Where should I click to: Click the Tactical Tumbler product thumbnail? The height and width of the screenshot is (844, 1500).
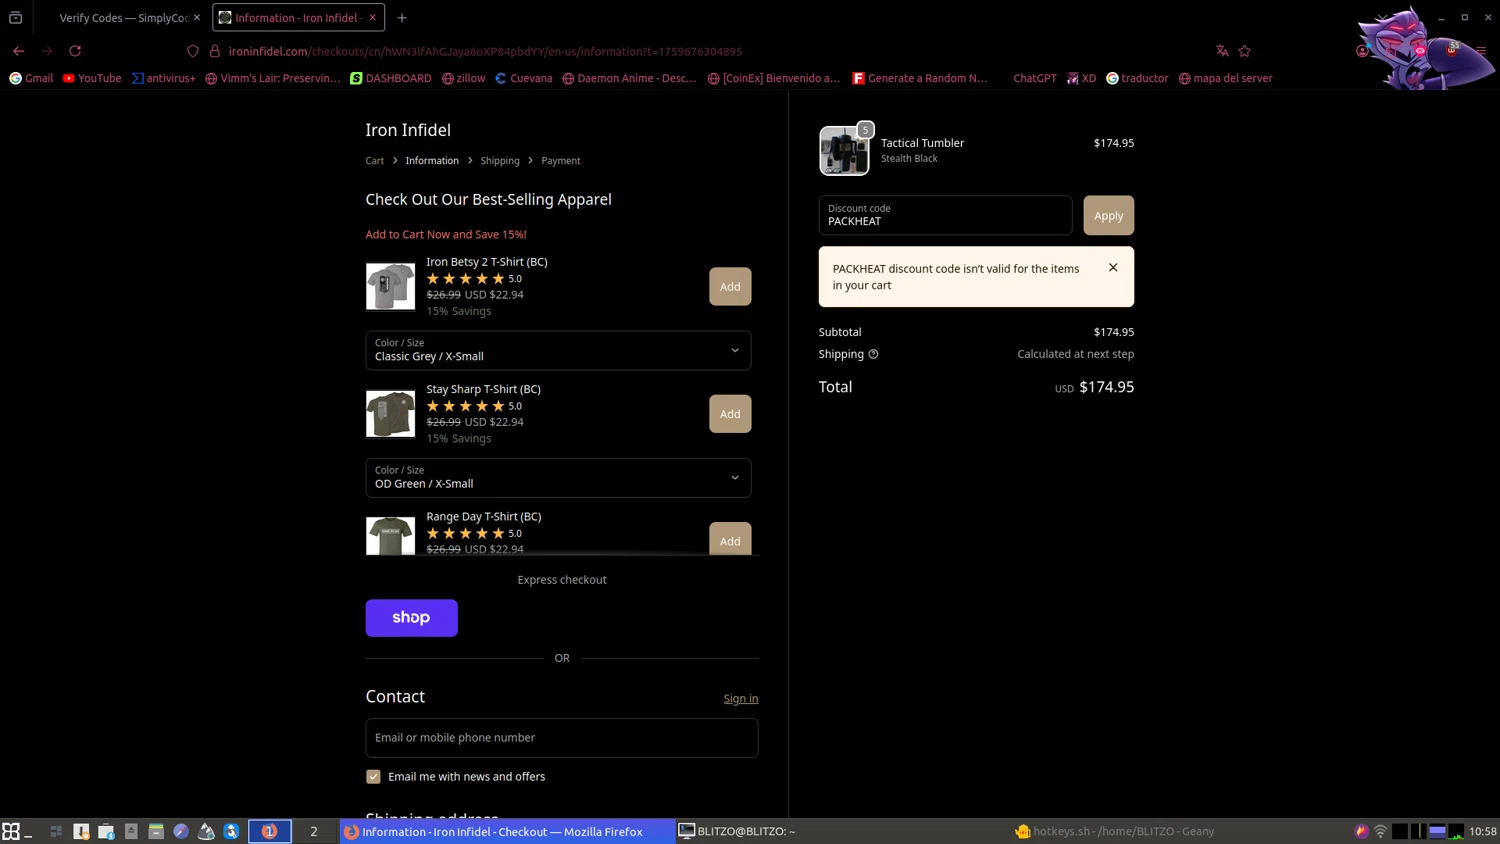[x=844, y=151]
